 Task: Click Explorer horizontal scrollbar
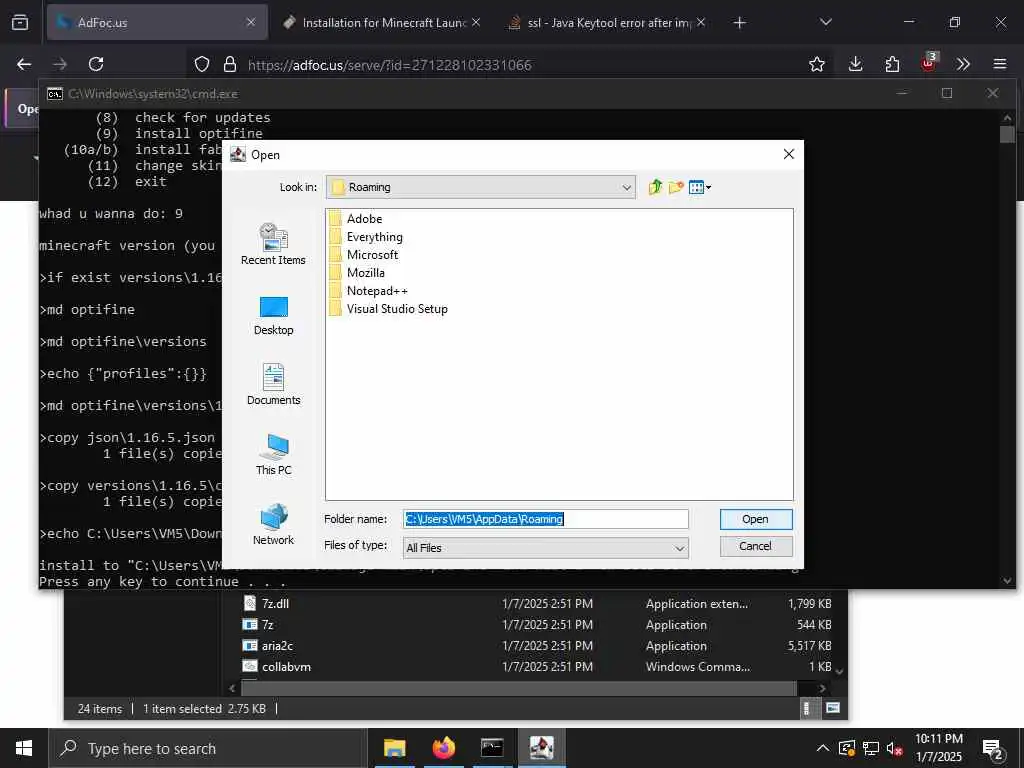pos(519,688)
